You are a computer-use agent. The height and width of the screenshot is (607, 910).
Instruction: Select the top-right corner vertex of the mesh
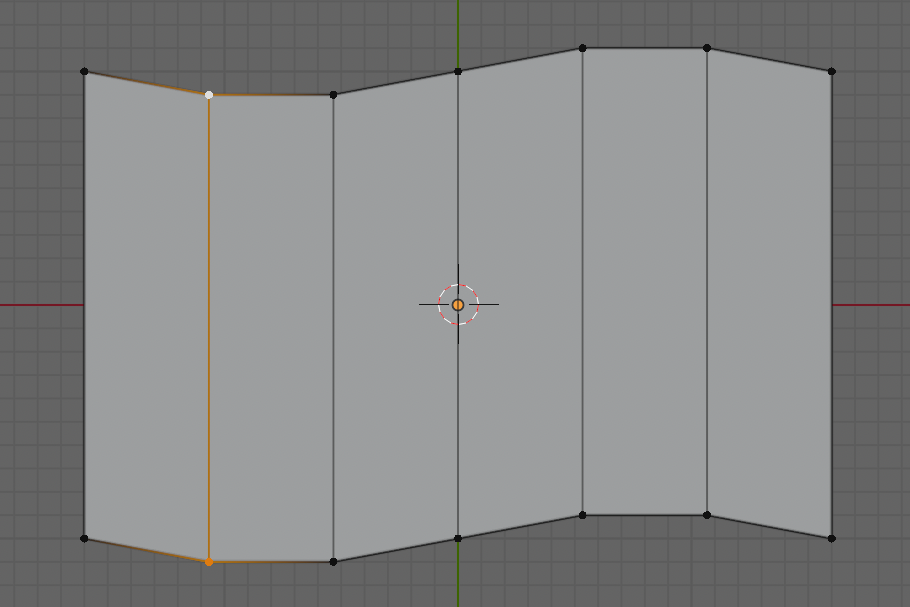click(831, 71)
